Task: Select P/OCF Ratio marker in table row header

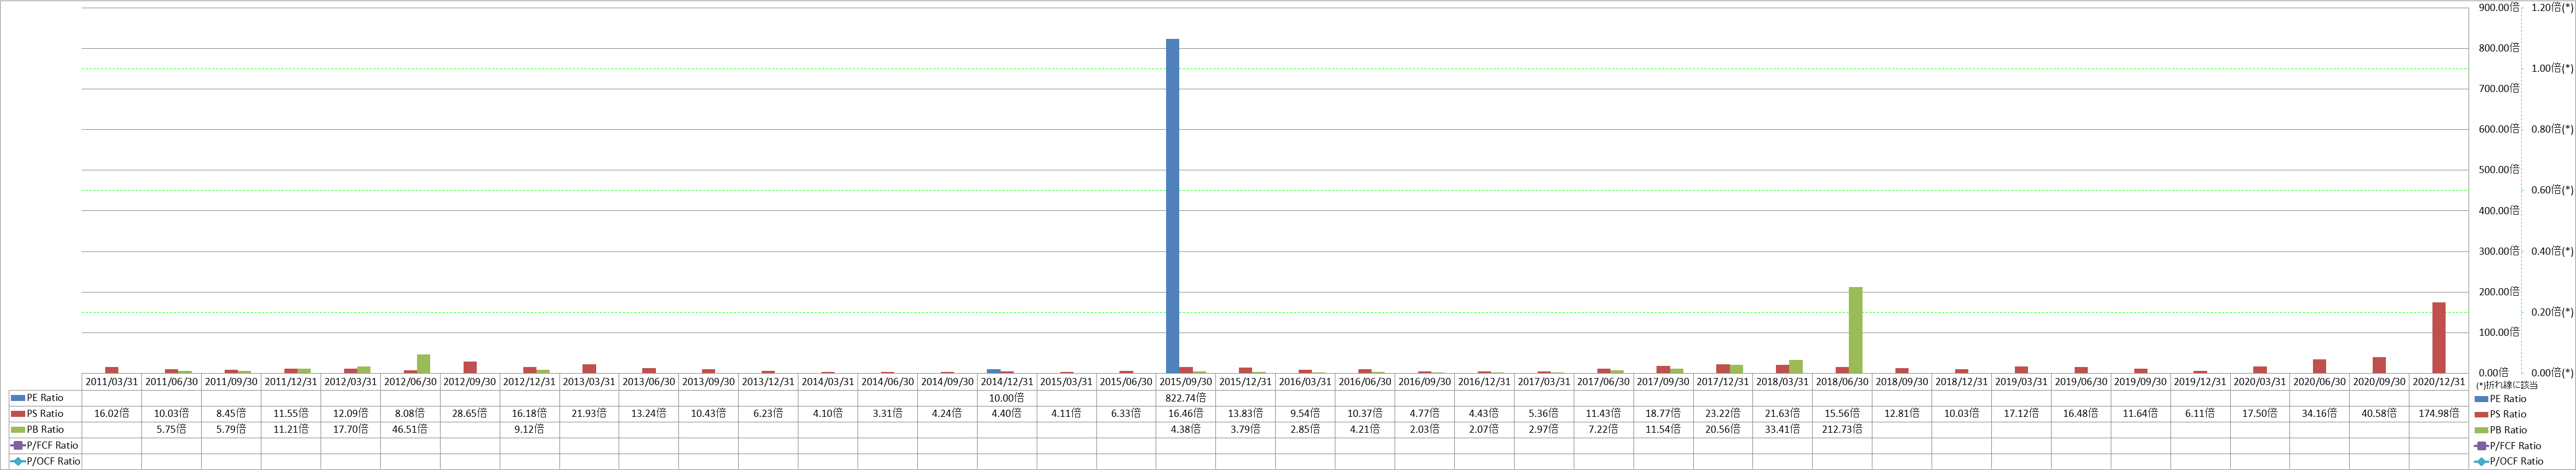Action: click(18, 462)
